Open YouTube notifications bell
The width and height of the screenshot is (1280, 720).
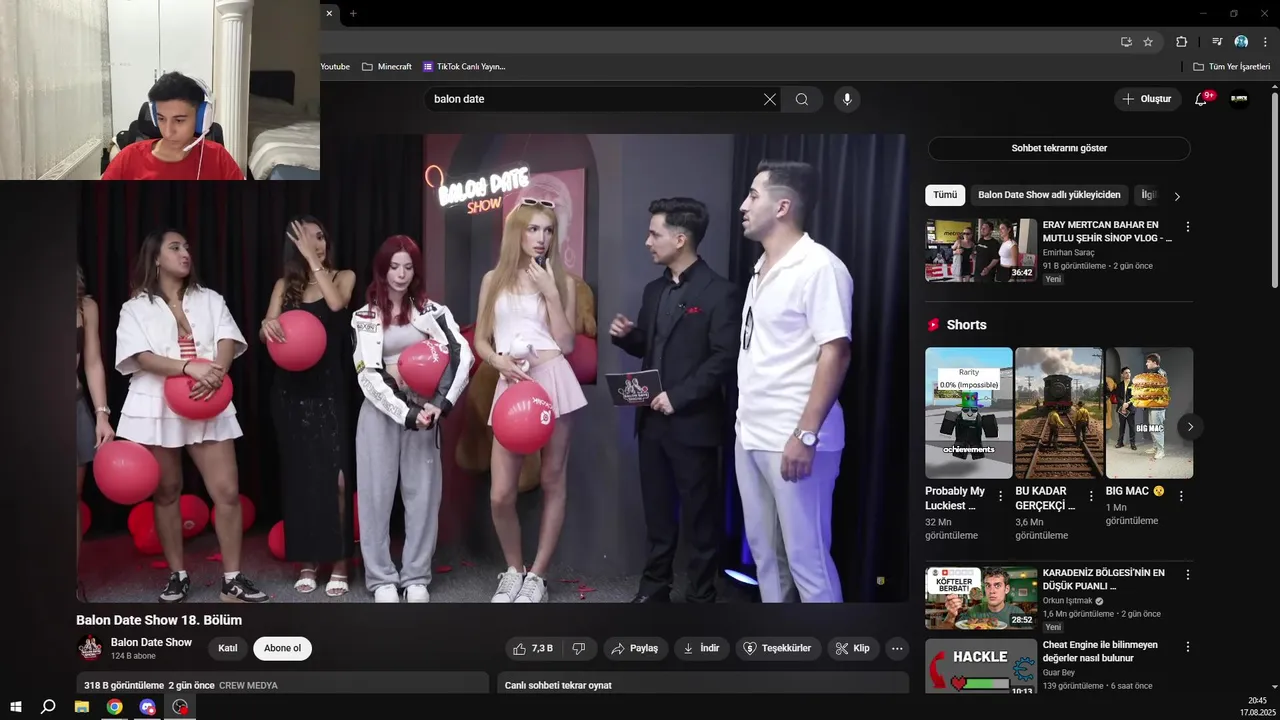(x=1201, y=99)
